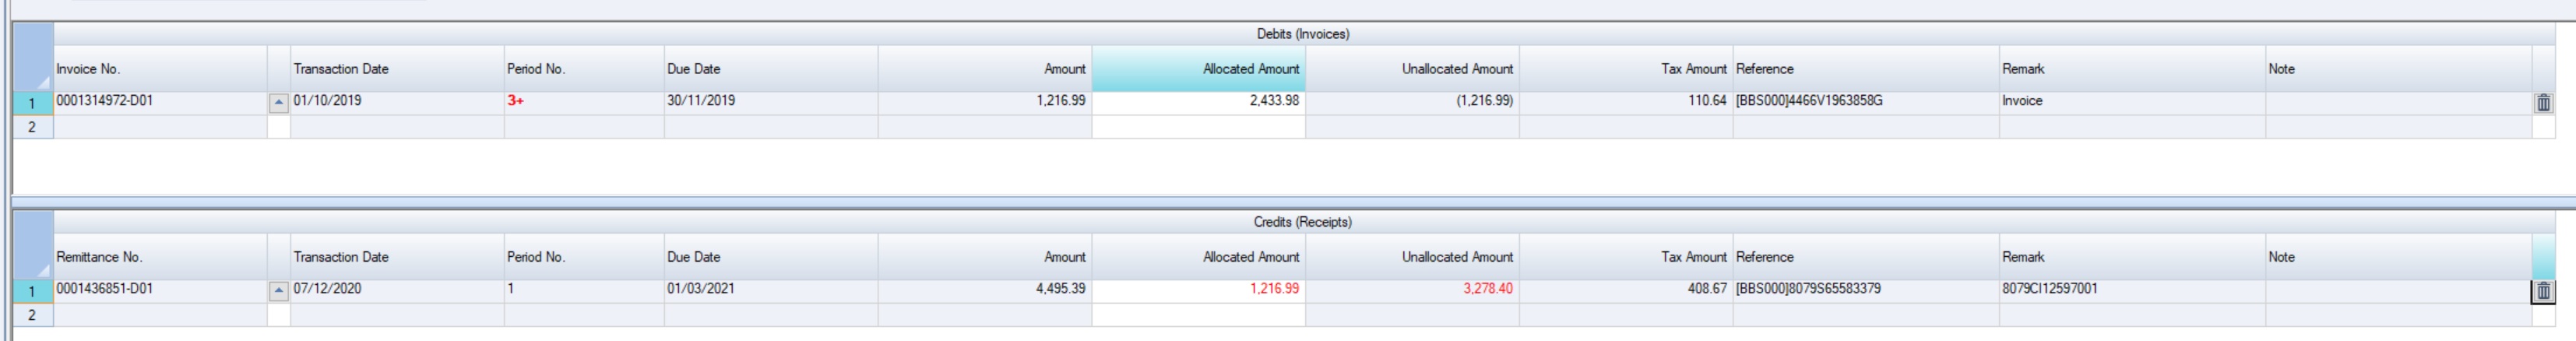Delete invoice row 0001314972-D01 with trash icon
2576x341 pixels.
point(2543,103)
